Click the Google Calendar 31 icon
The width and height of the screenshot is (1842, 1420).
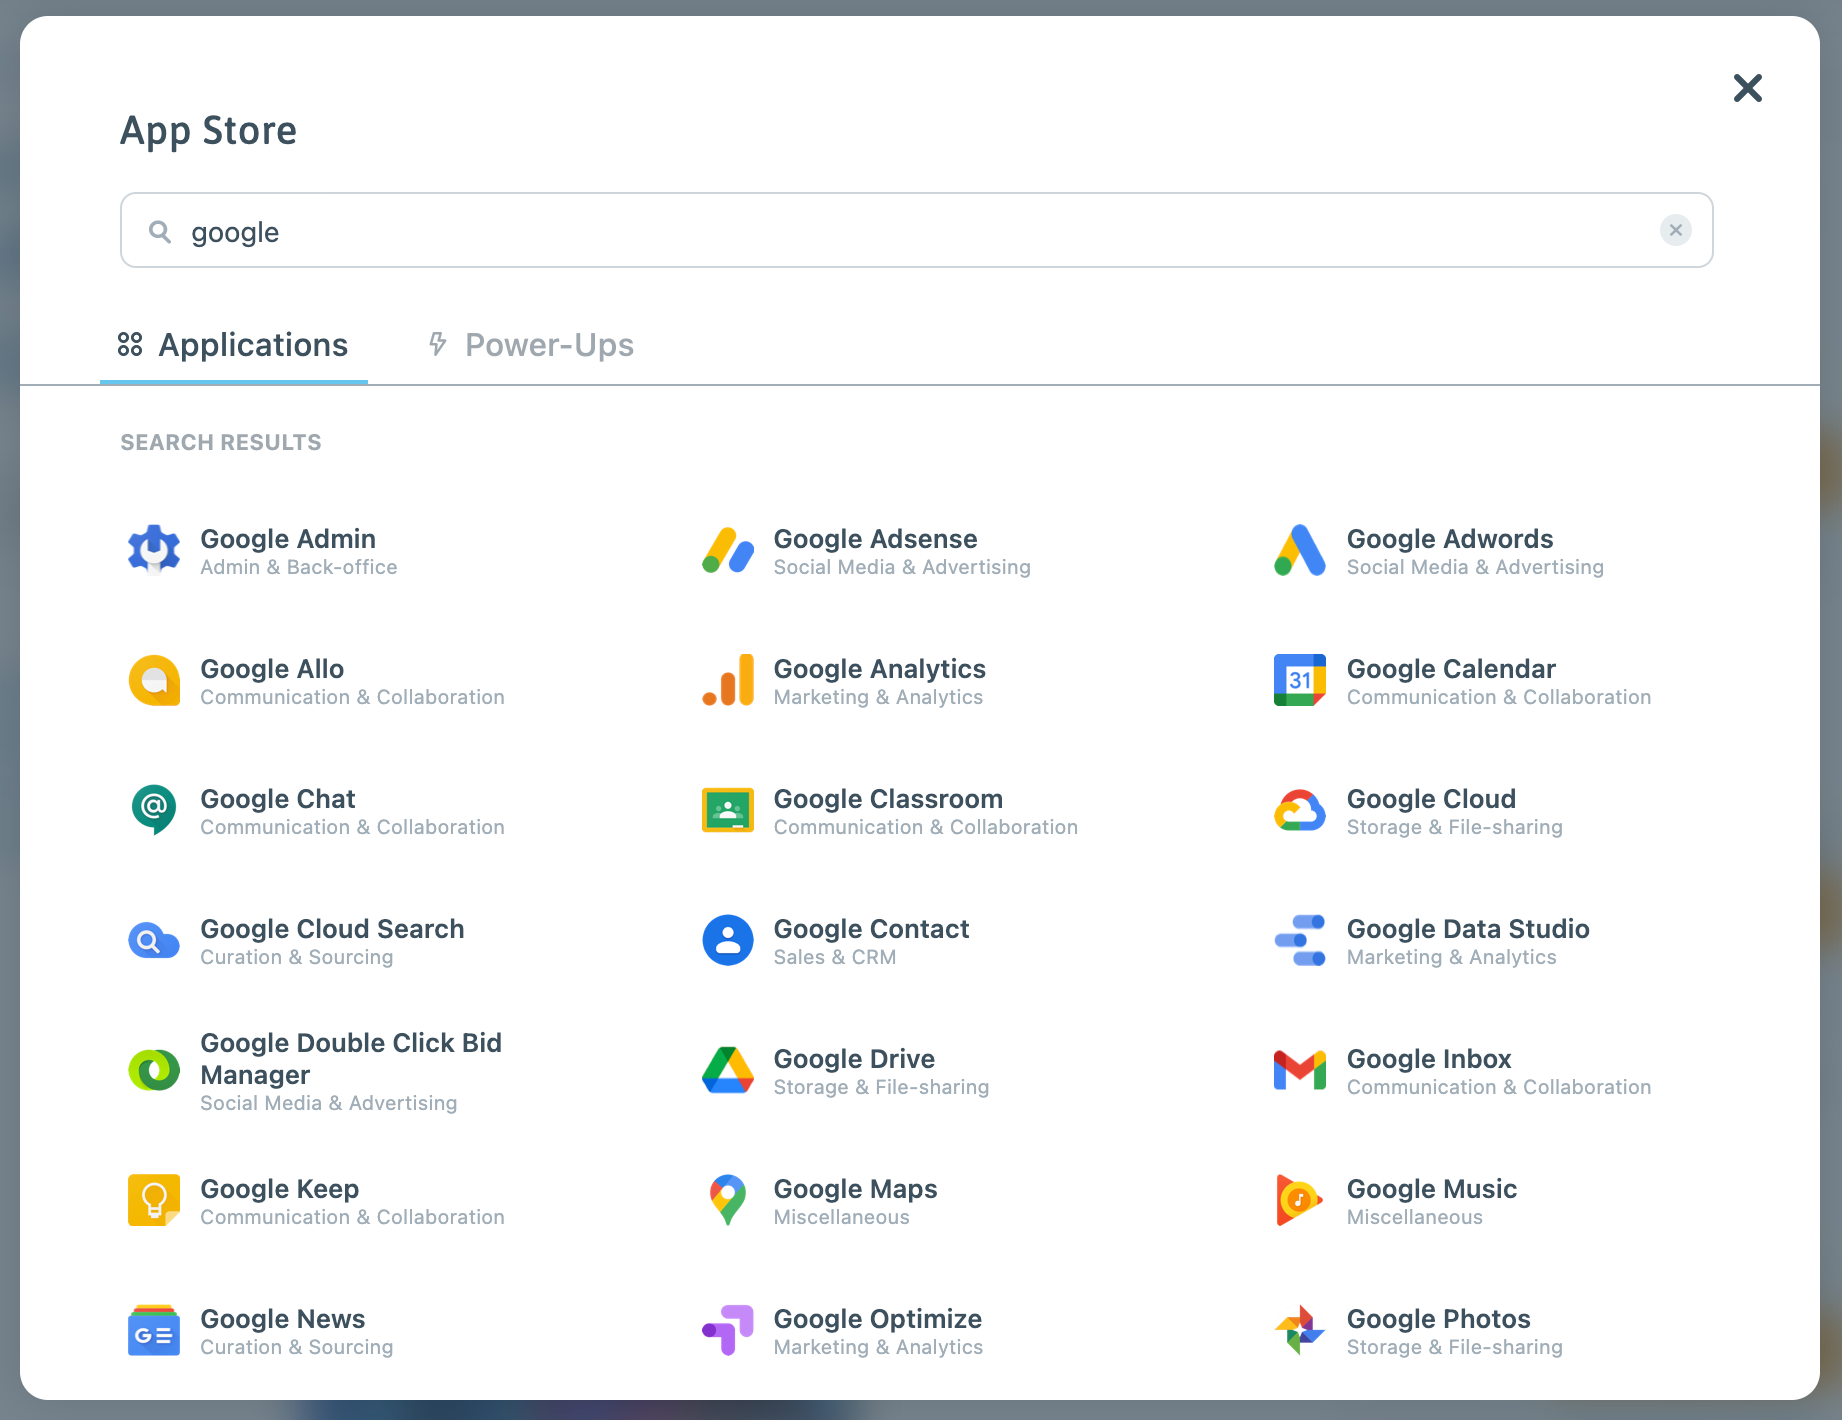[x=1300, y=680]
